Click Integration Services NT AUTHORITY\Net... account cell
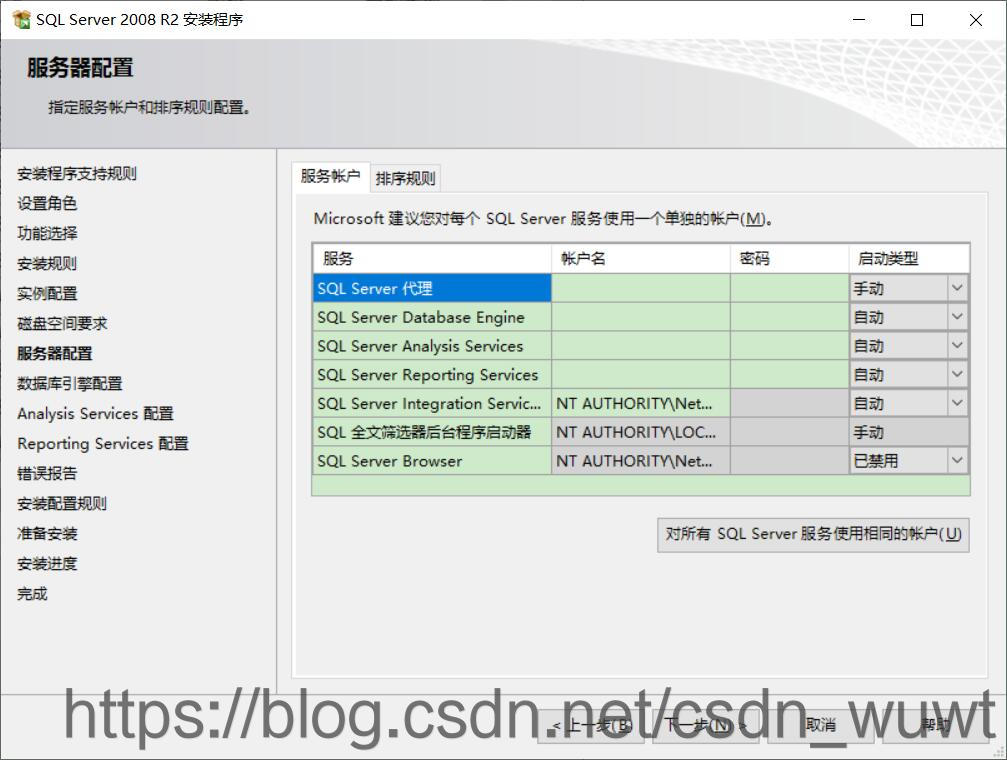The image size is (1007, 760). tap(641, 403)
